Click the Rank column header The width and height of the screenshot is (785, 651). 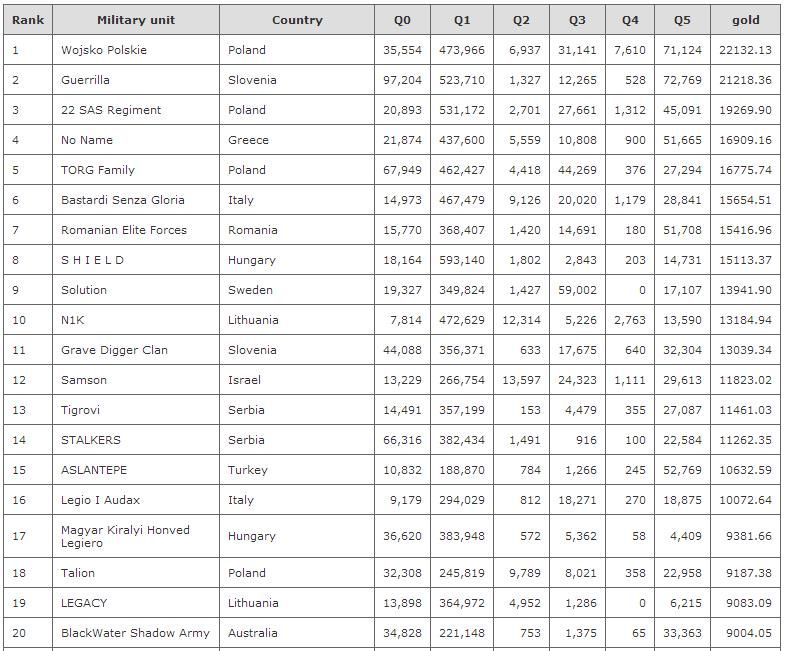pyautogui.click(x=28, y=20)
